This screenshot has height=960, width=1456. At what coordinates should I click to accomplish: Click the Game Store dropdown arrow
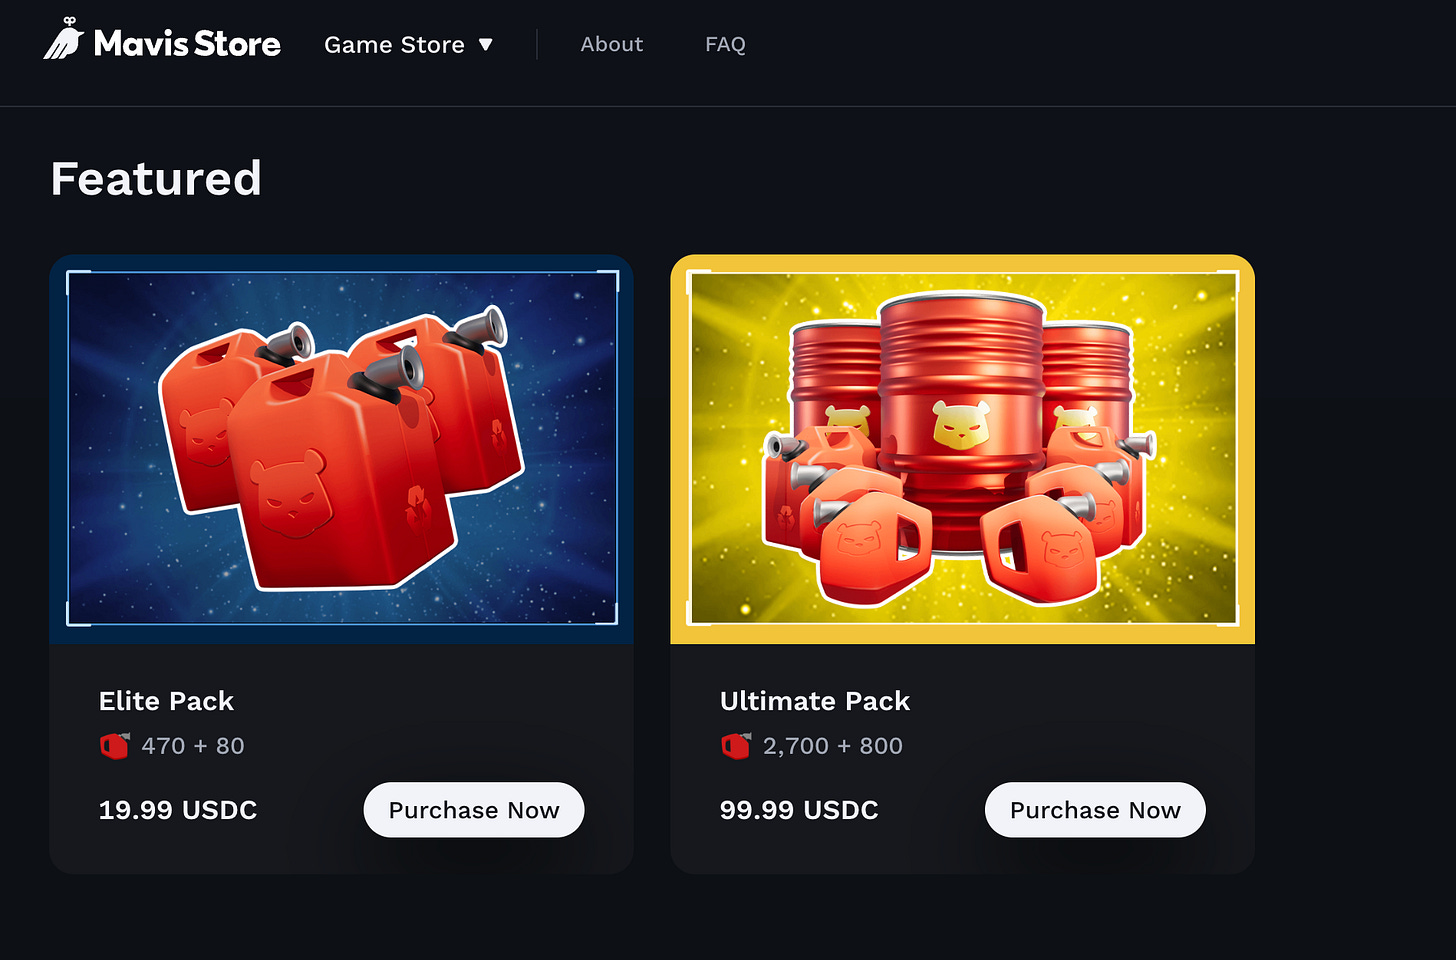pos(486,45)
